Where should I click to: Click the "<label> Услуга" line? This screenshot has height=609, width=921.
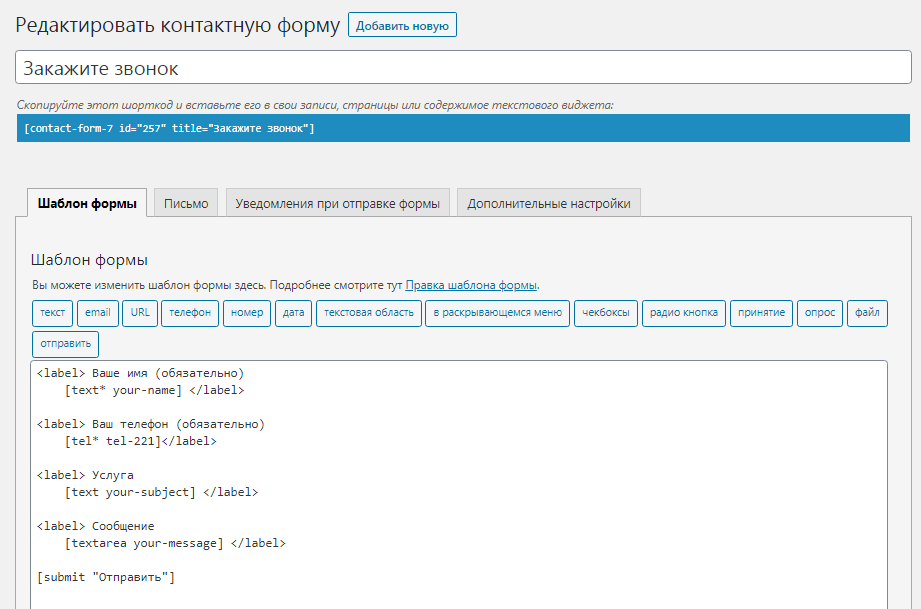(85, 475)
